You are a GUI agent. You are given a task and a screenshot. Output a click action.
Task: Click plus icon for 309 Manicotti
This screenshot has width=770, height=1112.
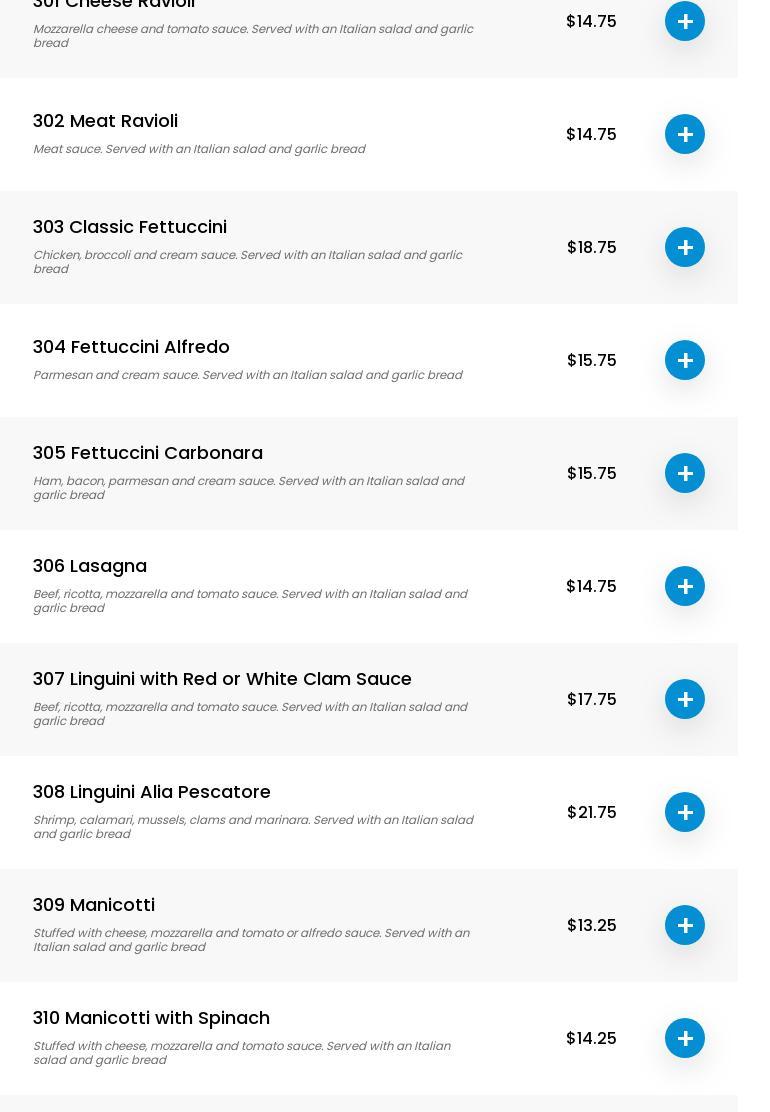click(685, 925)
